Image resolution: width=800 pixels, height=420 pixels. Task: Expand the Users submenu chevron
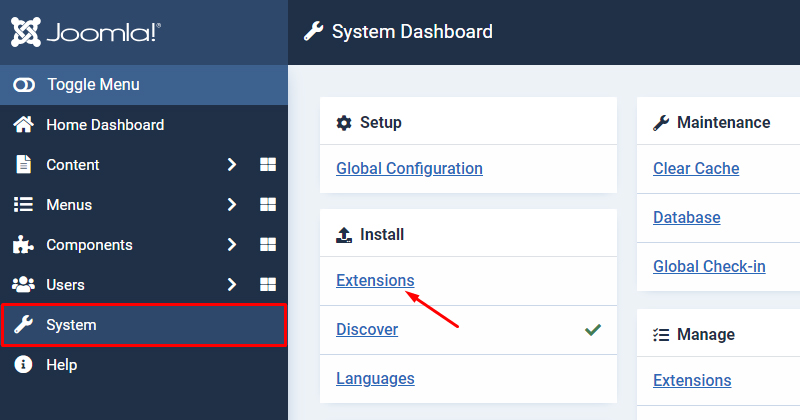point(231,285)
